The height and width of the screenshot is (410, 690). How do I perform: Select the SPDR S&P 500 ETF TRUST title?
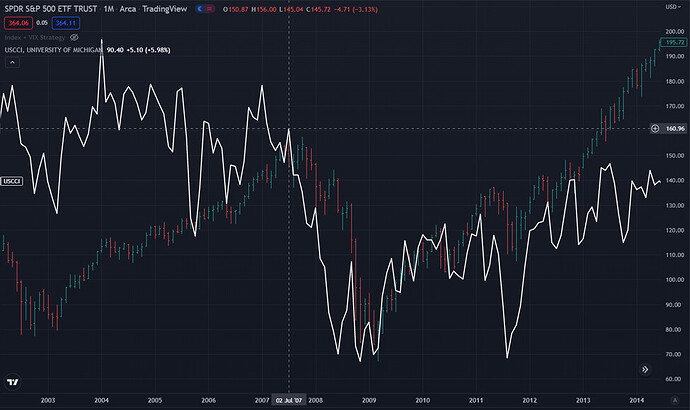pyautogui.click(x=51, y=9)
